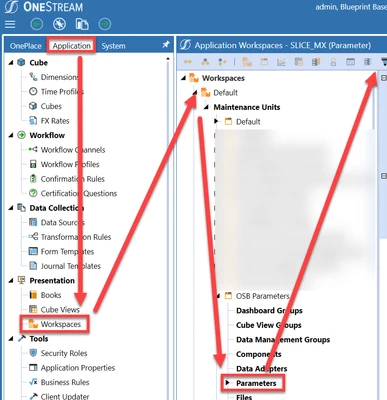387x400 pixels.
Task: Switch to the OnePlace tab
Action: 26,46
